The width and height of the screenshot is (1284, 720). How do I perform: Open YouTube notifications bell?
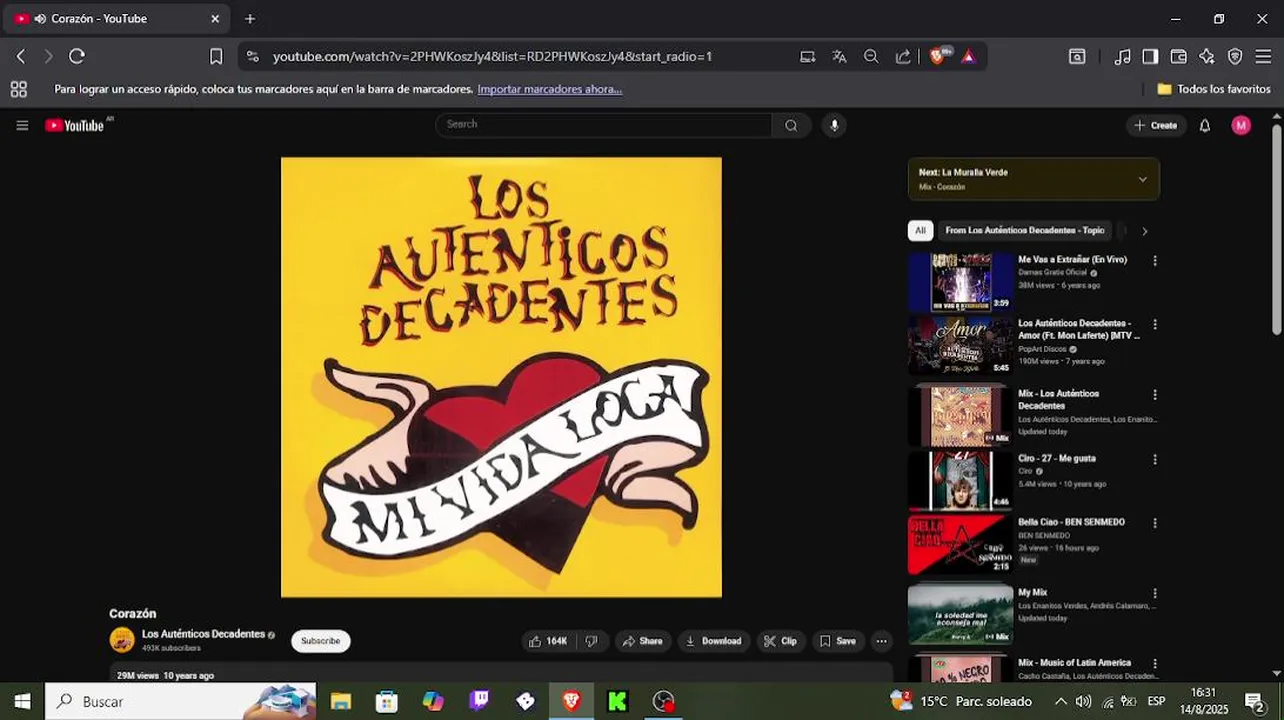1205,125
